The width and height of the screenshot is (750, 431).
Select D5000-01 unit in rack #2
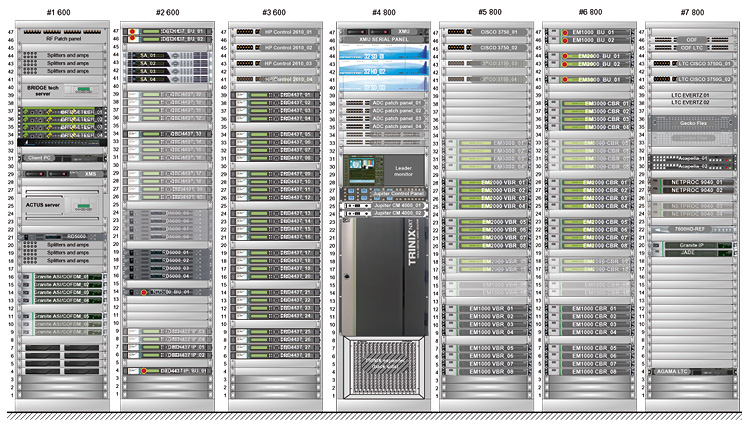click(167, 253)
